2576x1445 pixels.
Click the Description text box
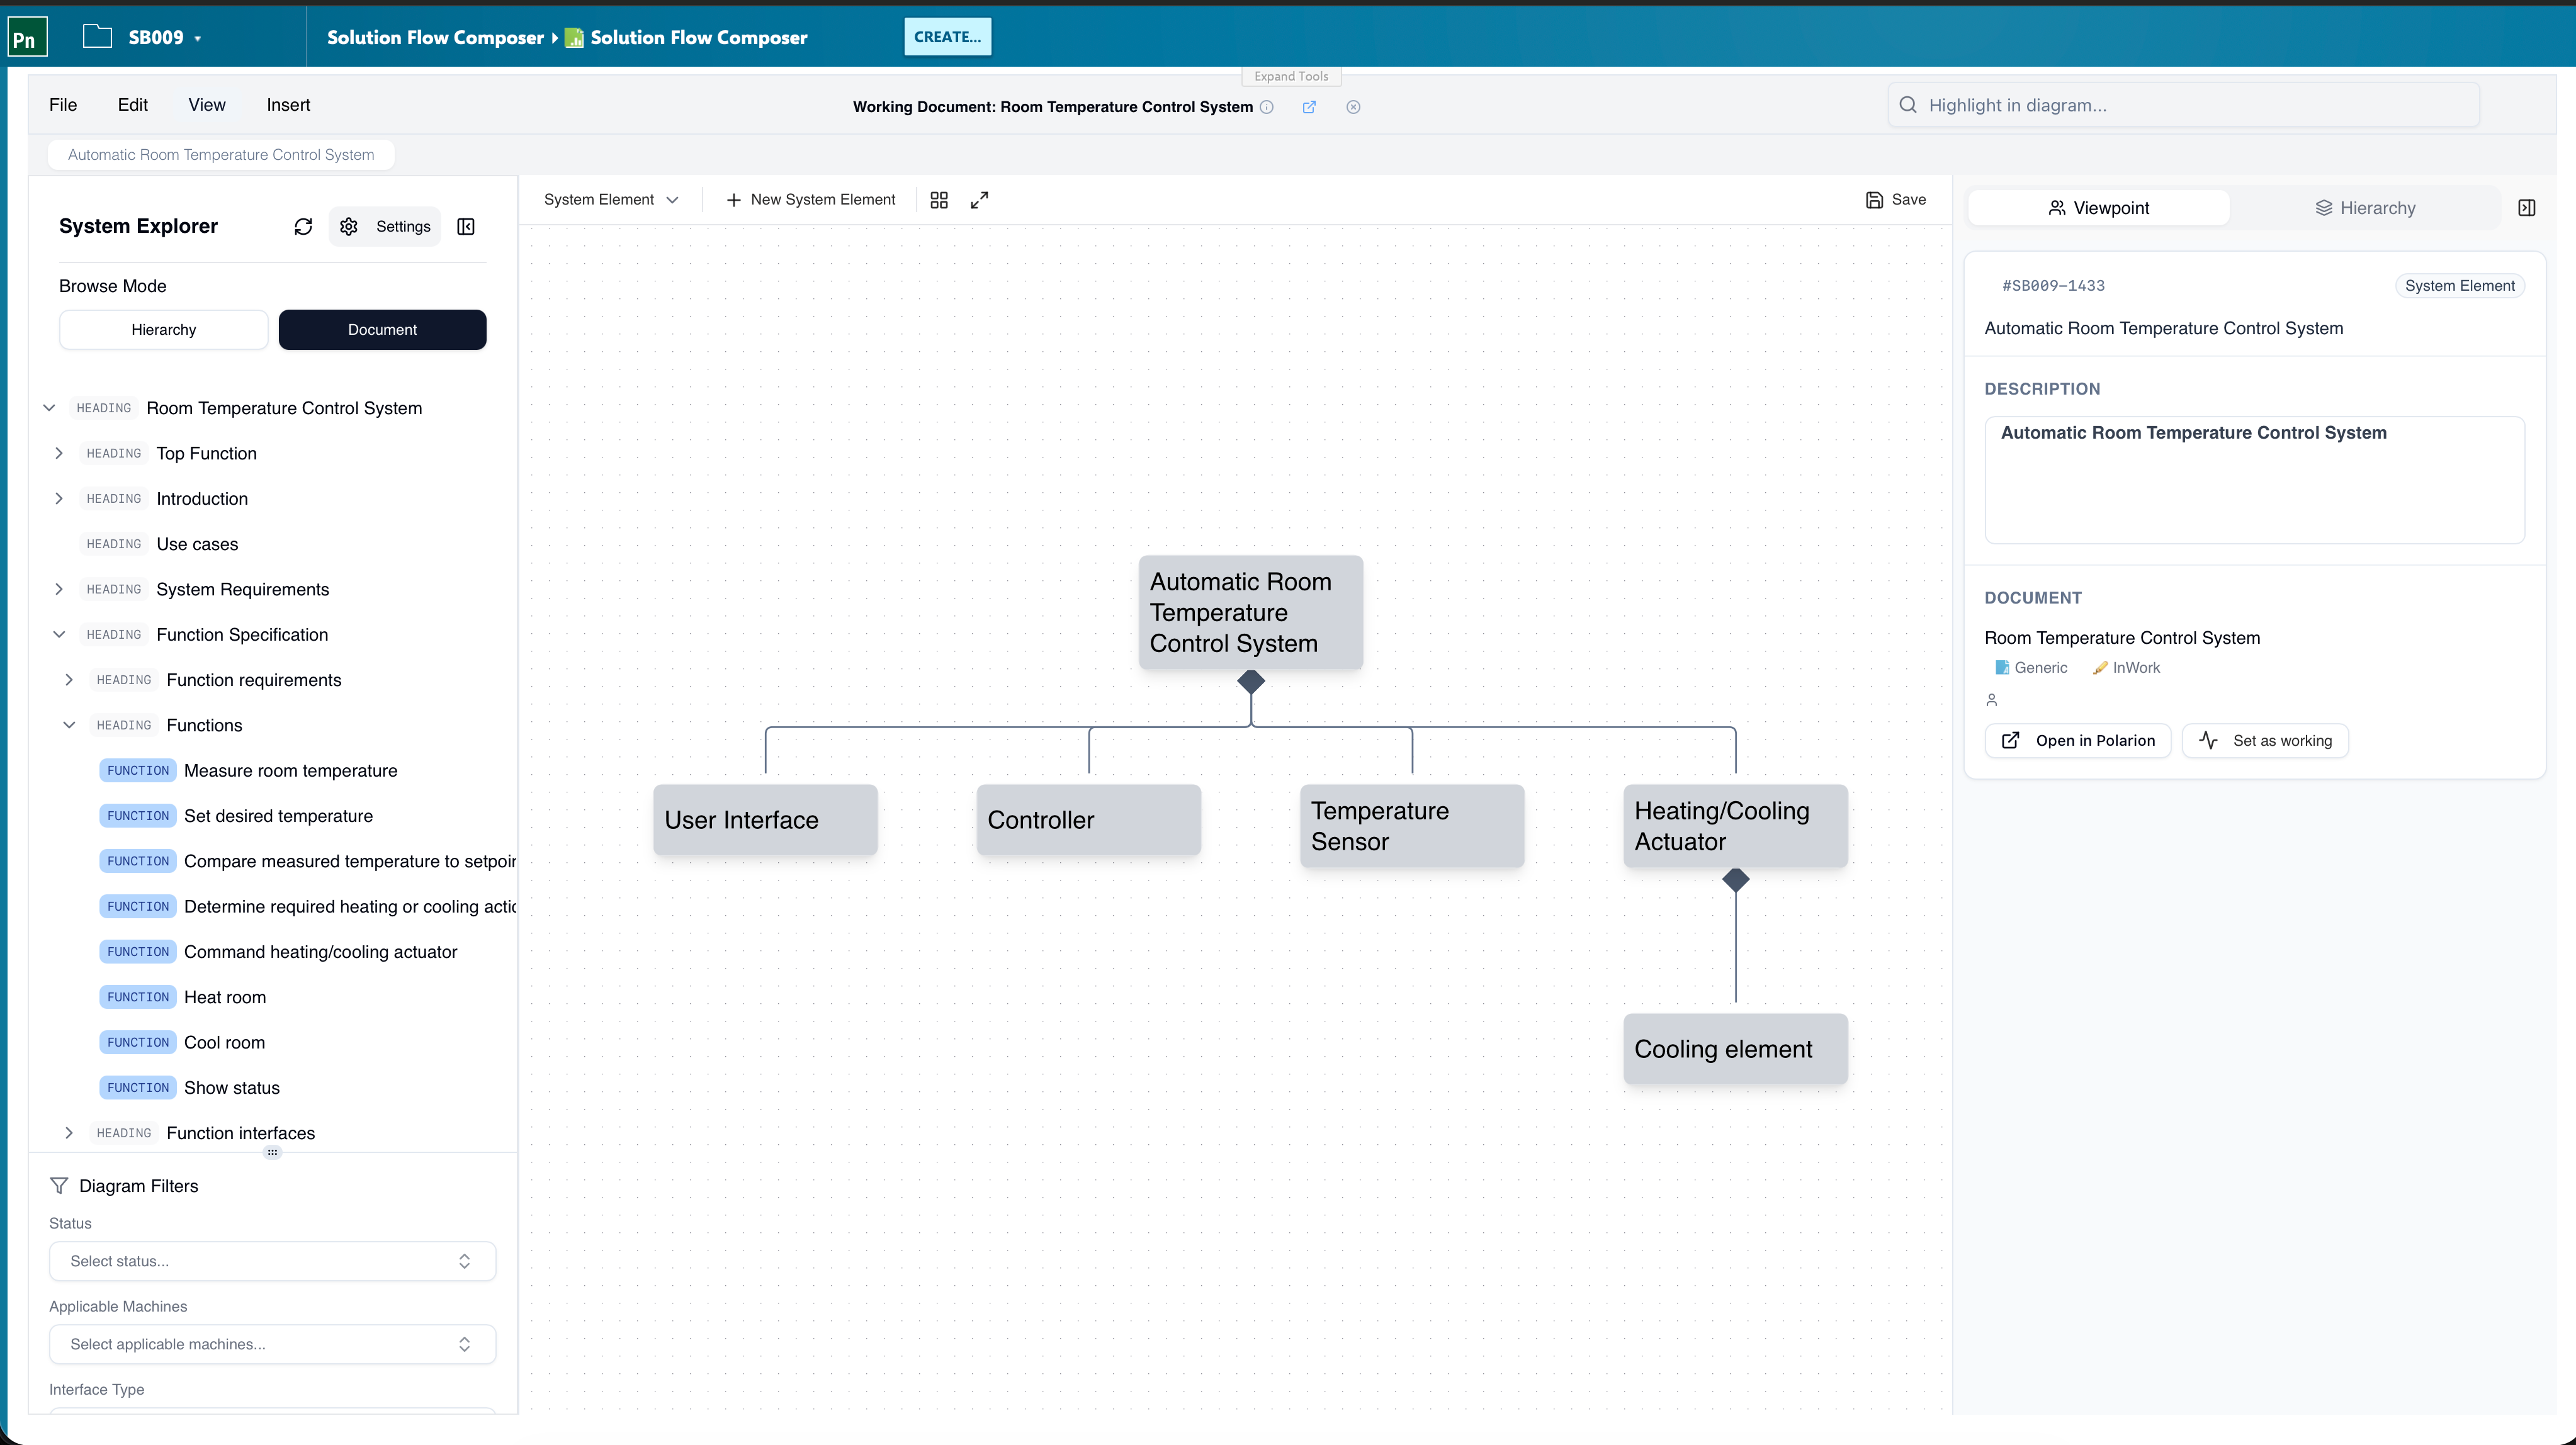tap(2254, 480)
